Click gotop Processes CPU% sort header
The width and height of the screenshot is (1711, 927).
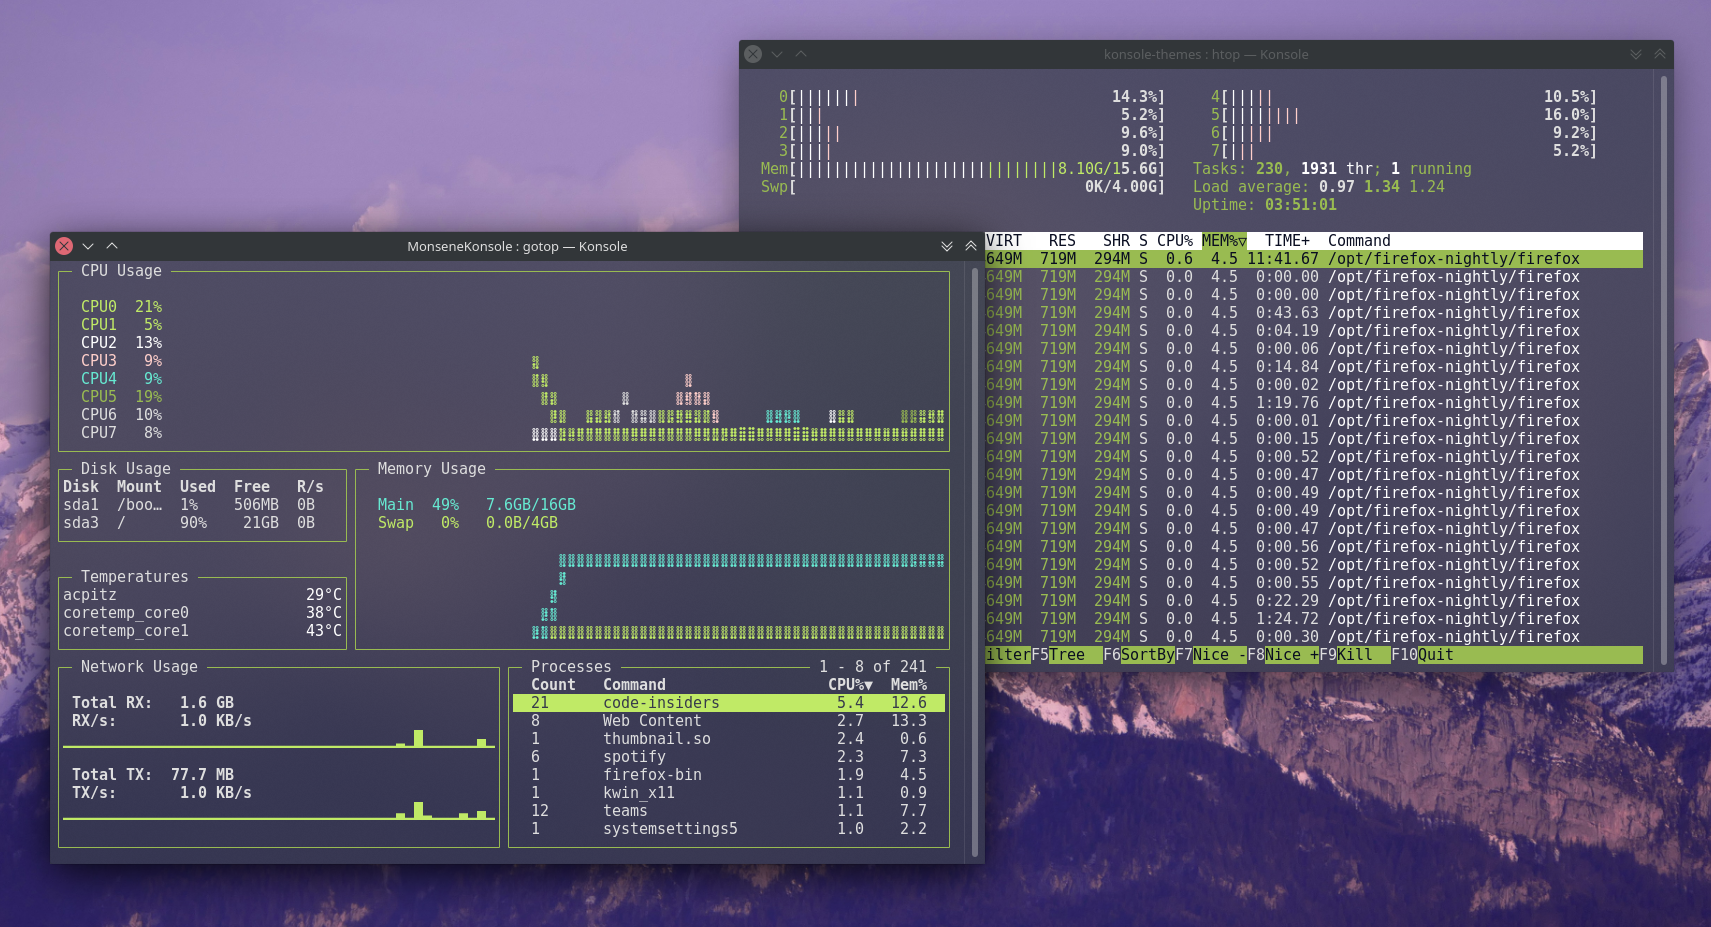[850, 685]
